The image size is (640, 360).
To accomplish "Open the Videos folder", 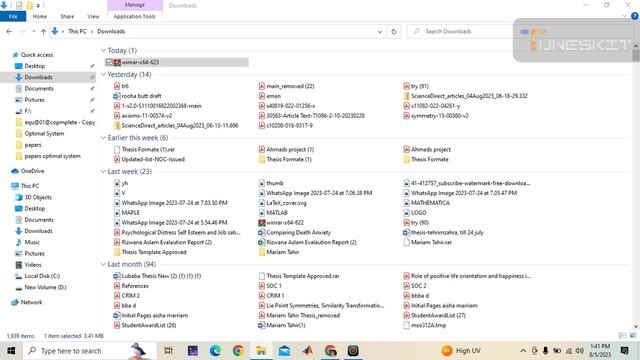I will tap(33, 265).
